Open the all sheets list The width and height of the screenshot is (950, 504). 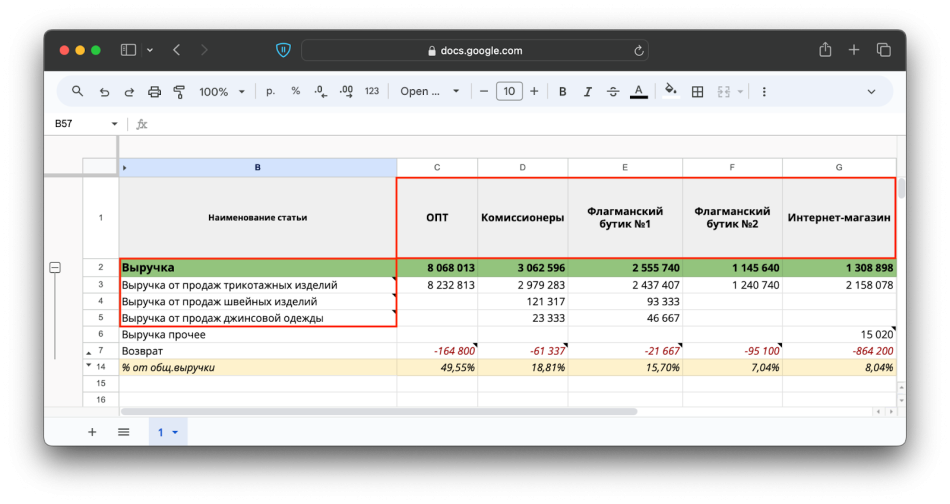tap(124, 432)
